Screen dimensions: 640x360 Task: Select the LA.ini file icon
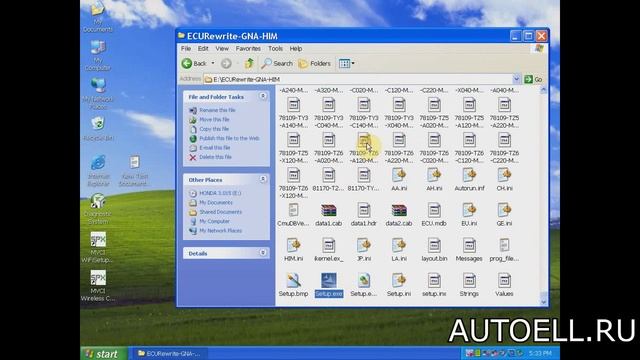point(399,246)
